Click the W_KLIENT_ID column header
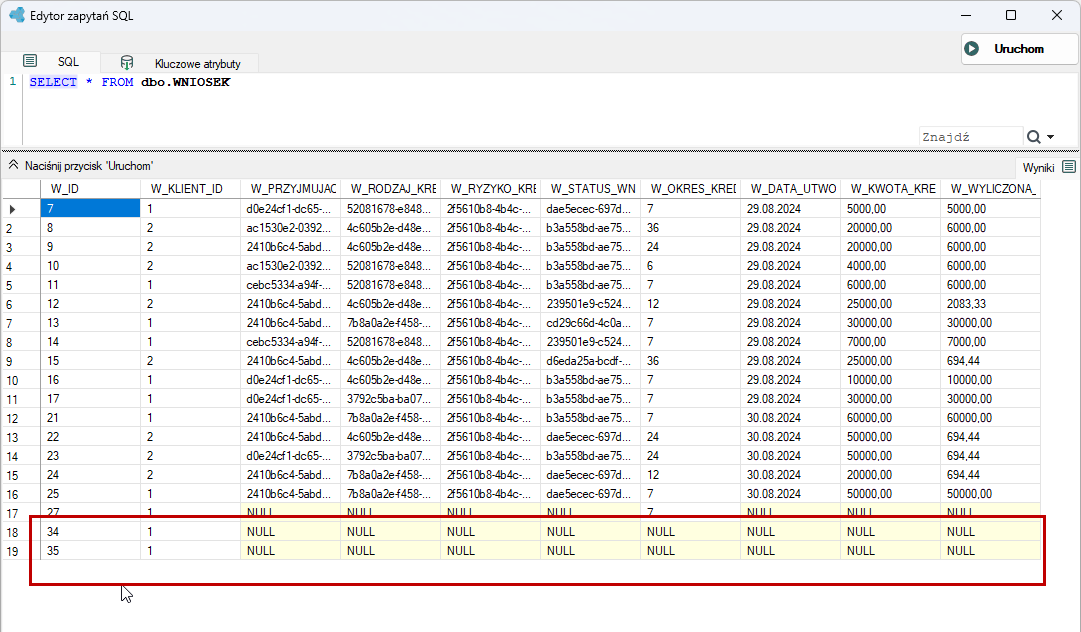 click(190, 189)
